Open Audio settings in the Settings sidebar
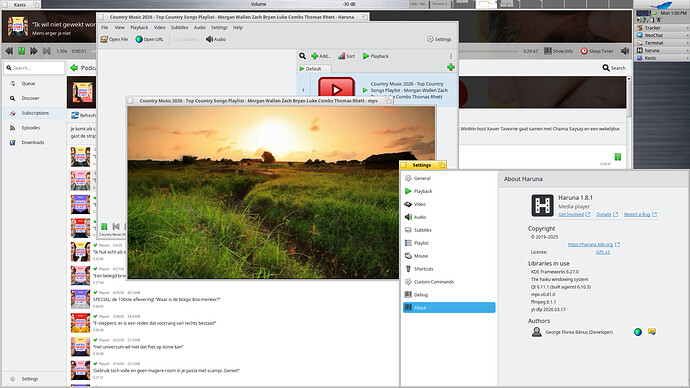 [x=449, y=217]
